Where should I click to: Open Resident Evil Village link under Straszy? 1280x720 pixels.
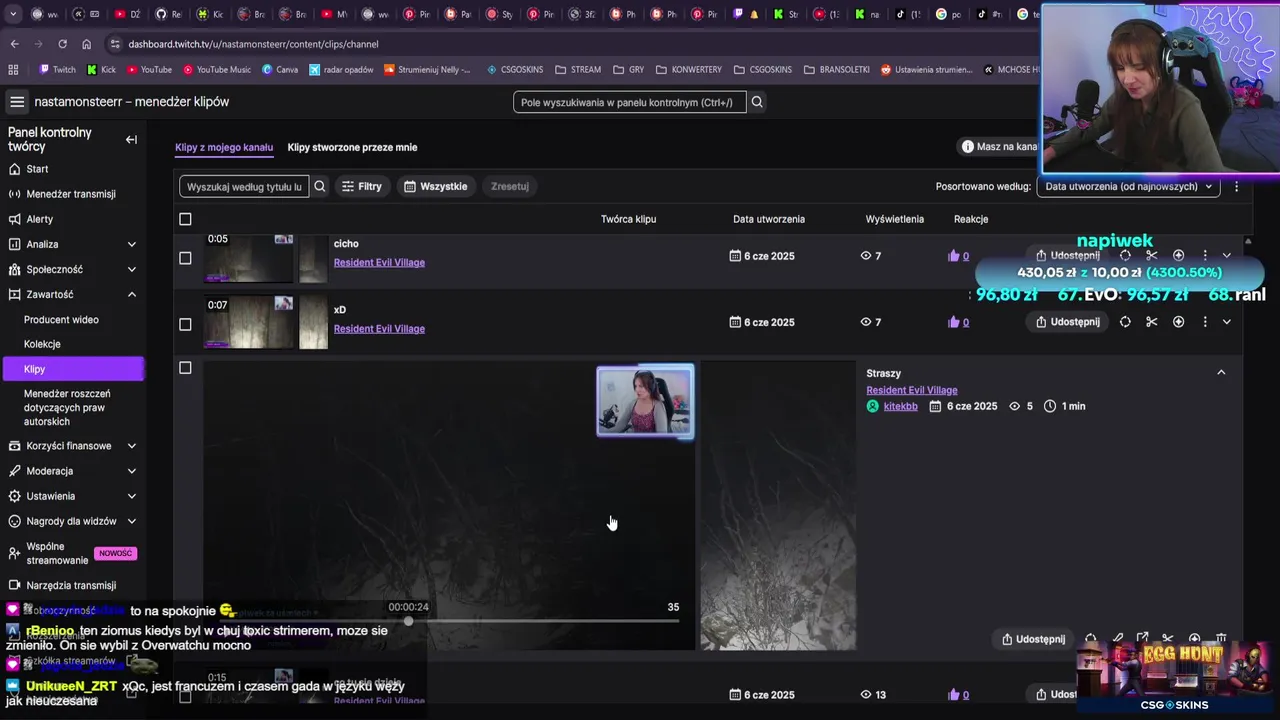tap(911, 390)
